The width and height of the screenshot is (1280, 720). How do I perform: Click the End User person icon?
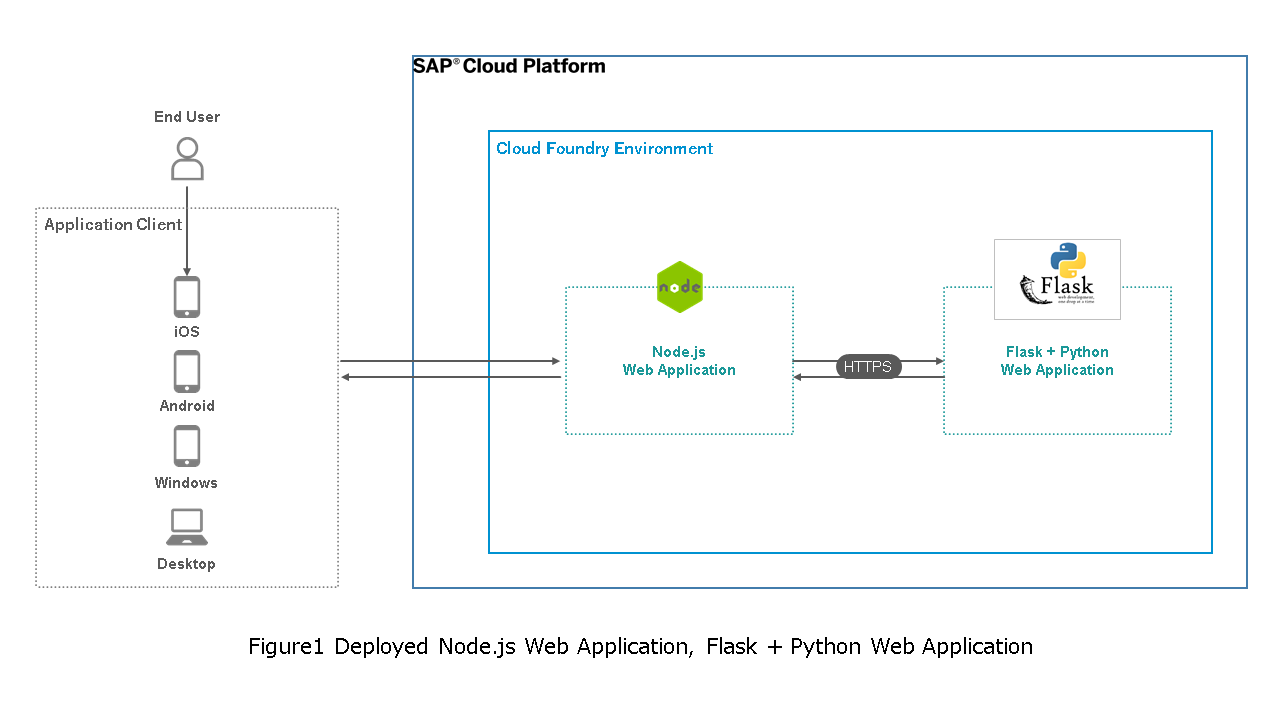pos(187,159)
